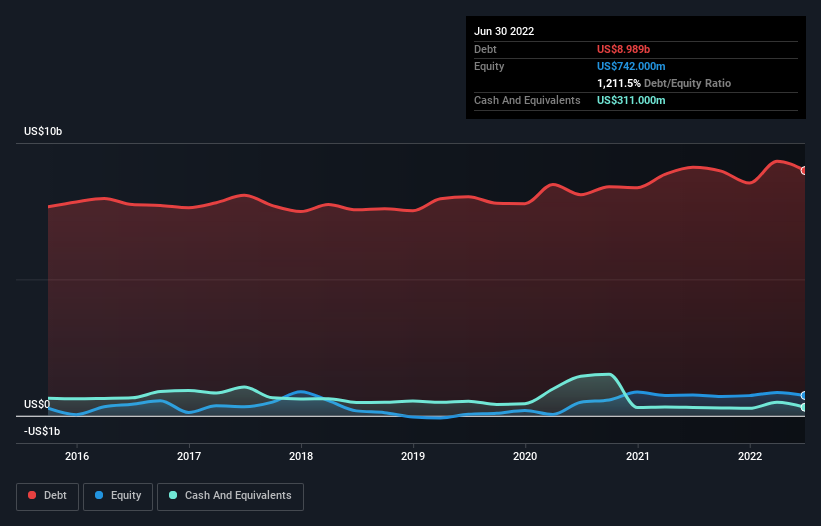This screenshot has width=821, height=526.
Task: Toggle the Debt series legend button
Action: pyautogui.click(x=47, y=496)
